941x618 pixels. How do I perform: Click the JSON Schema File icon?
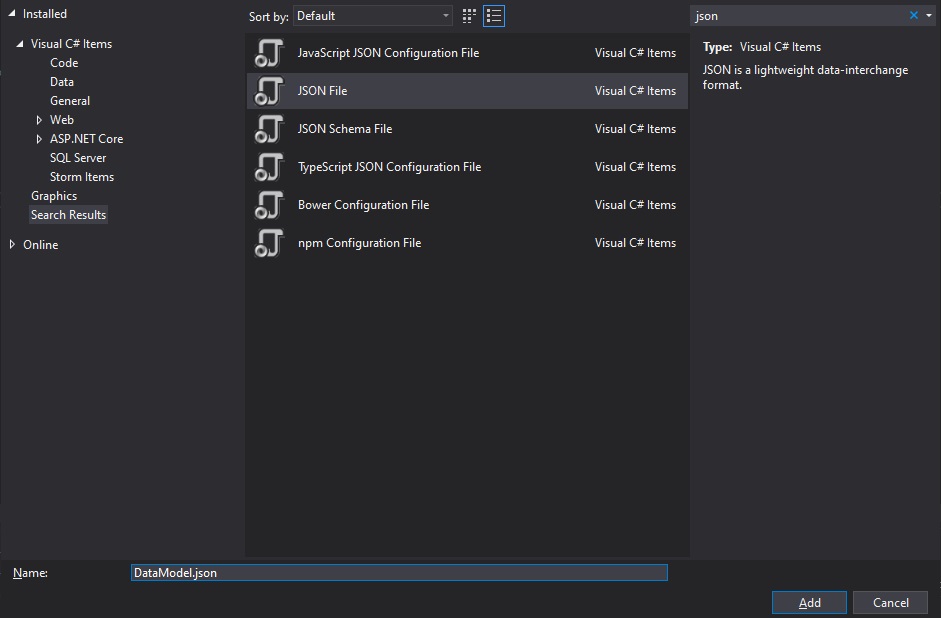coord(269,129)
